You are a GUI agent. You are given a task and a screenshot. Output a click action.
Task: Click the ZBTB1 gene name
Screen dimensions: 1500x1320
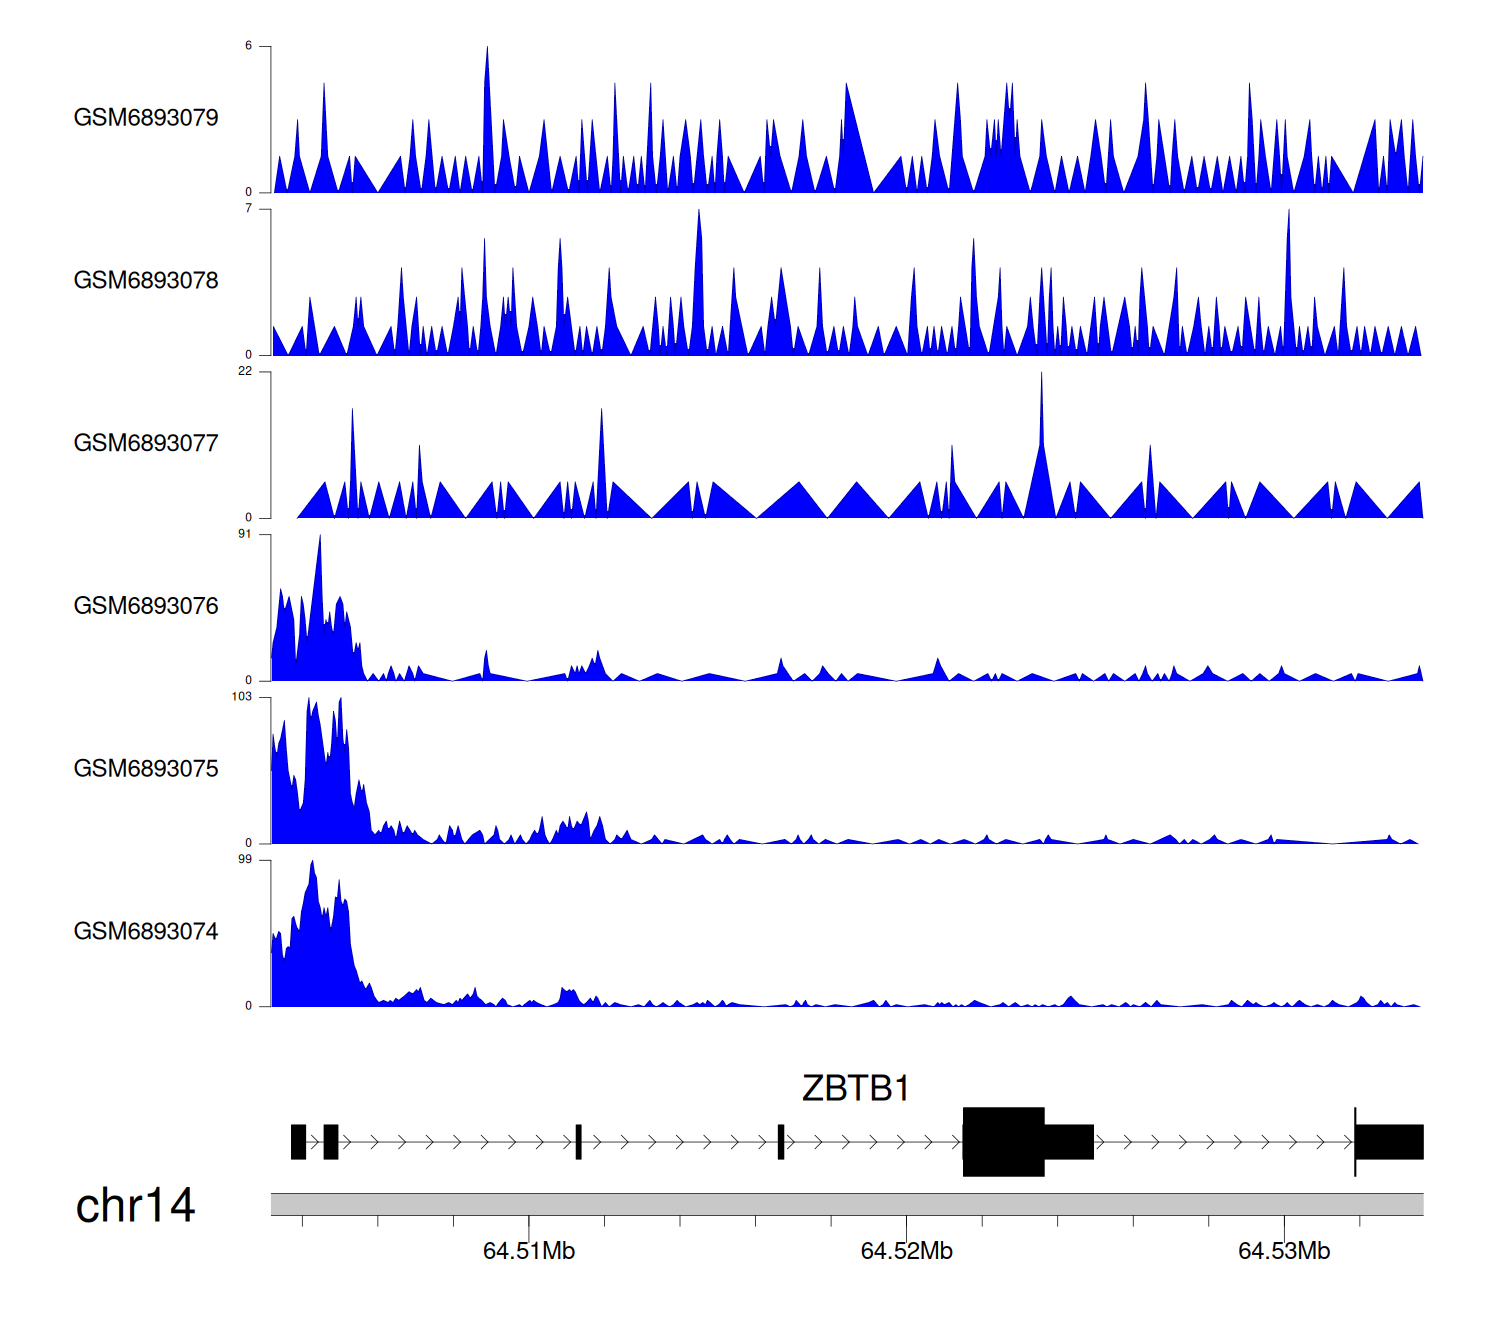click(x=855, y=1088)
